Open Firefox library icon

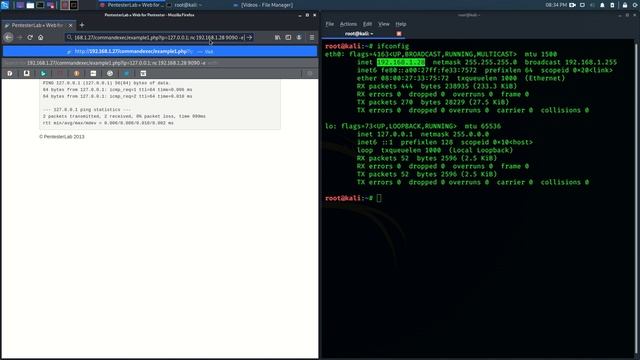pos(278,37)
